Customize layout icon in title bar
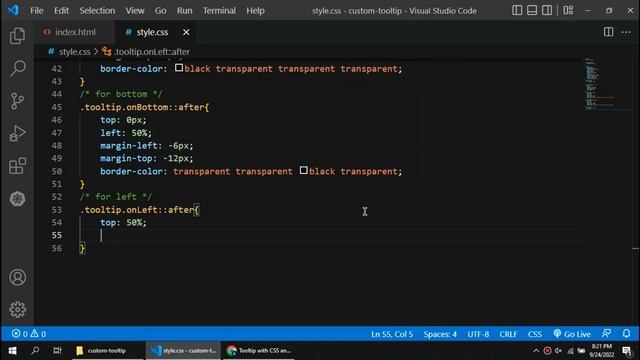 568,10
